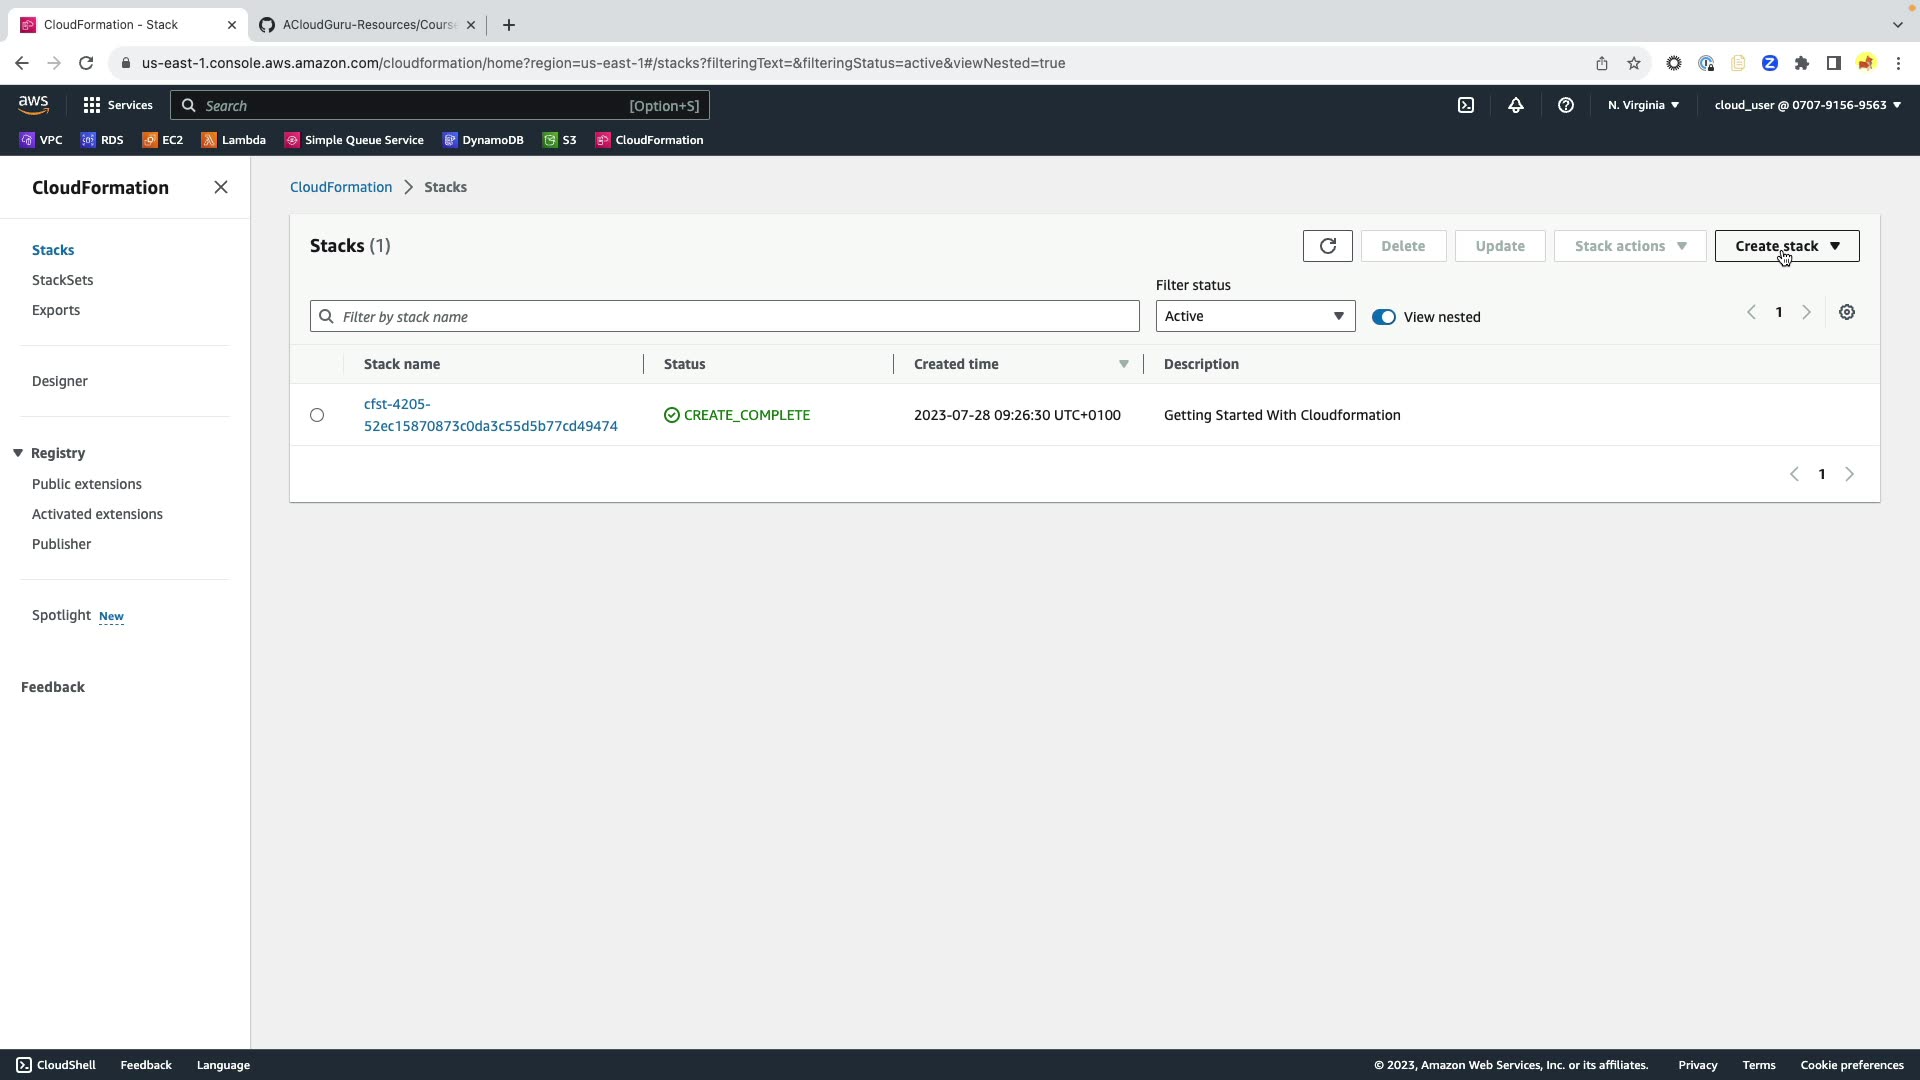Click the refresh stacks icon button
Viewport: 1920px width, 1080px height.
[x=1327, y=246]
